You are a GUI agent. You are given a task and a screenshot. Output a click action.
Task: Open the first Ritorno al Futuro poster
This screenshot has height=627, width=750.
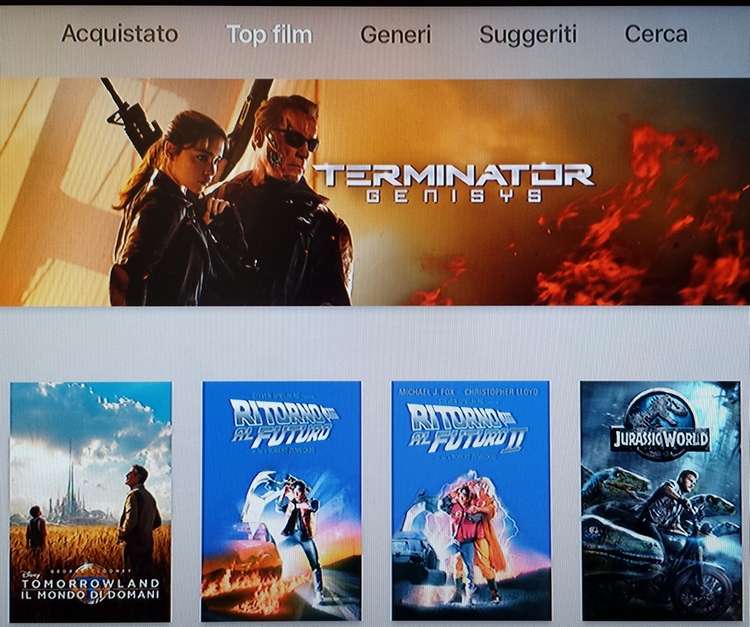click(x=281, y=501)
